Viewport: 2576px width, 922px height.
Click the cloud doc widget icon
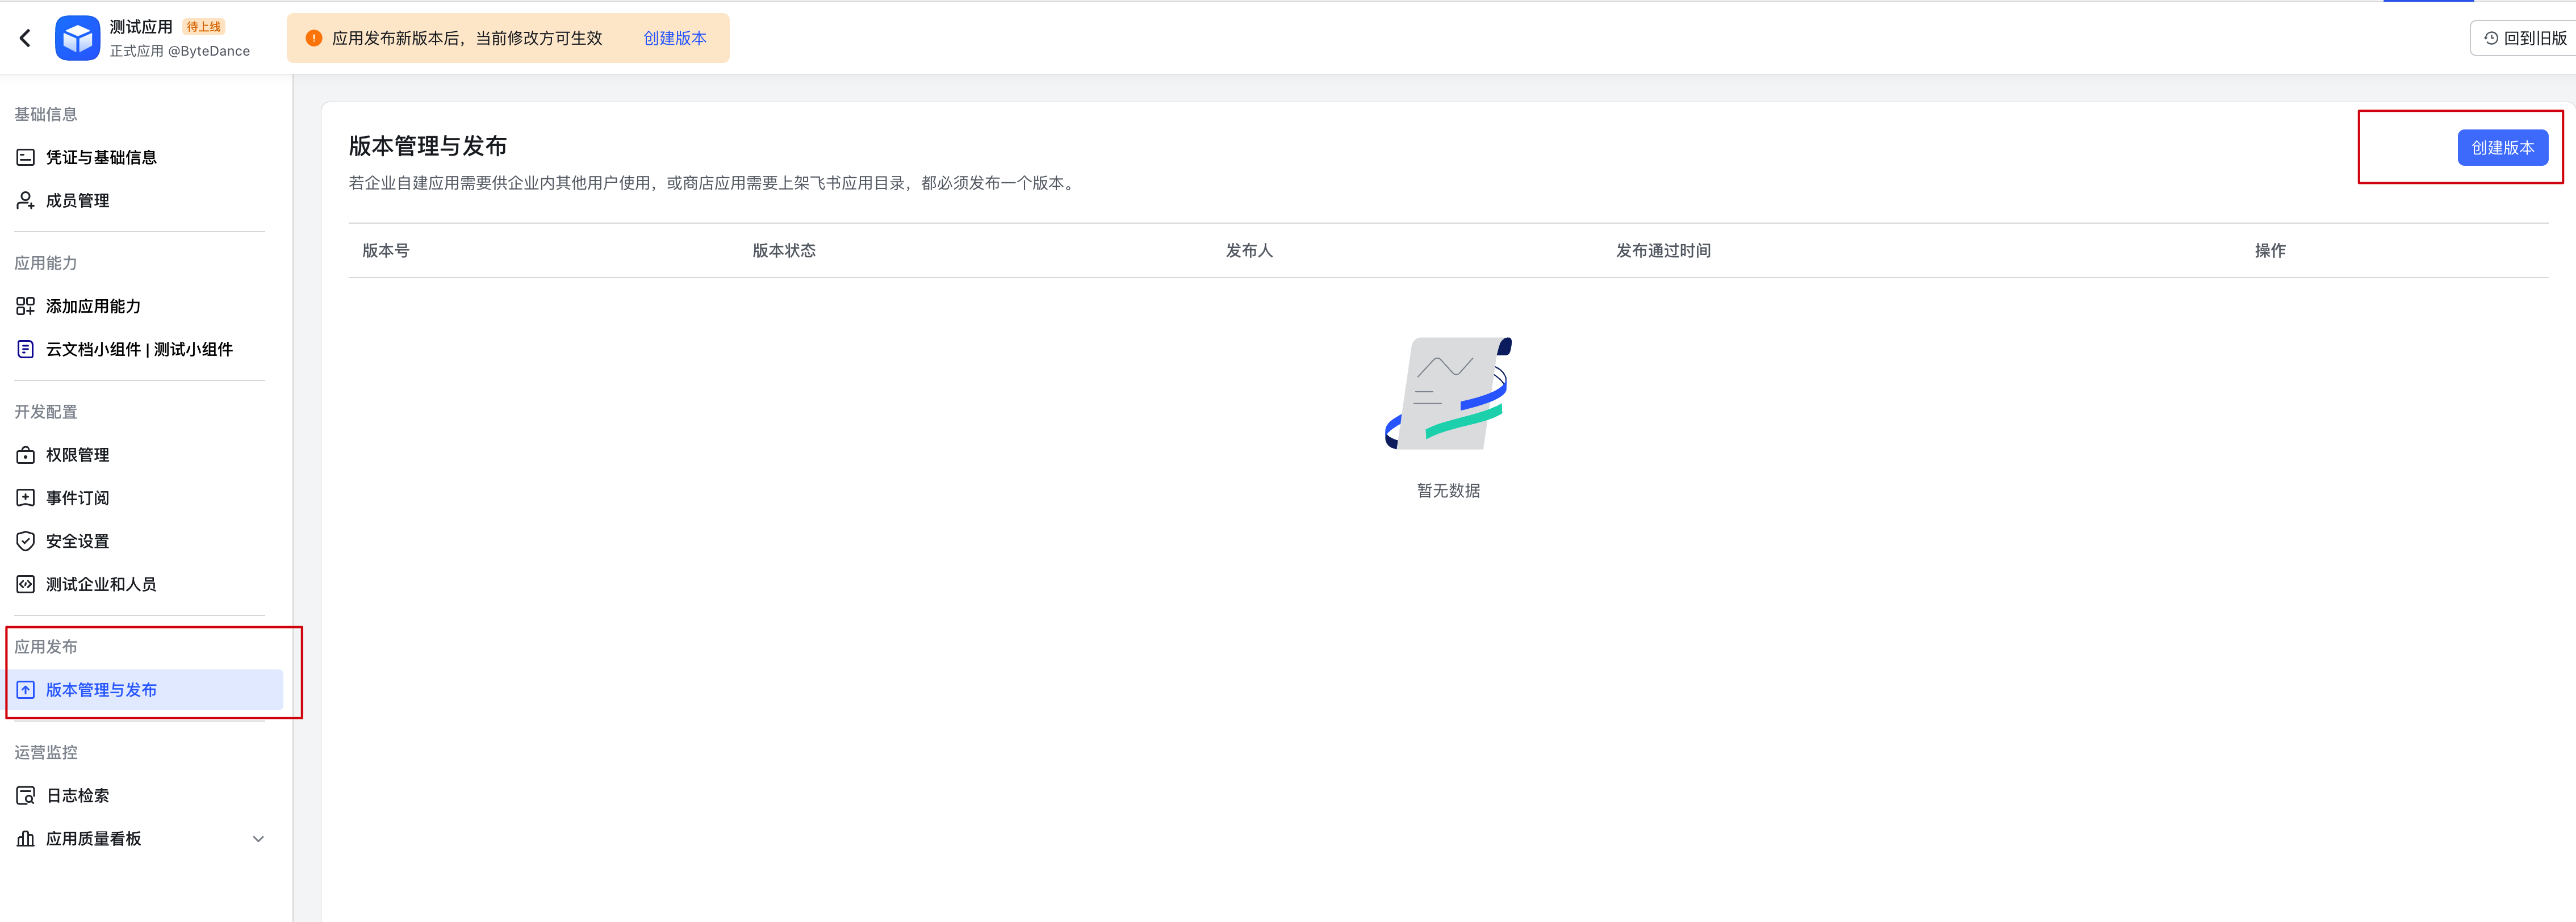tap(26, 349)
